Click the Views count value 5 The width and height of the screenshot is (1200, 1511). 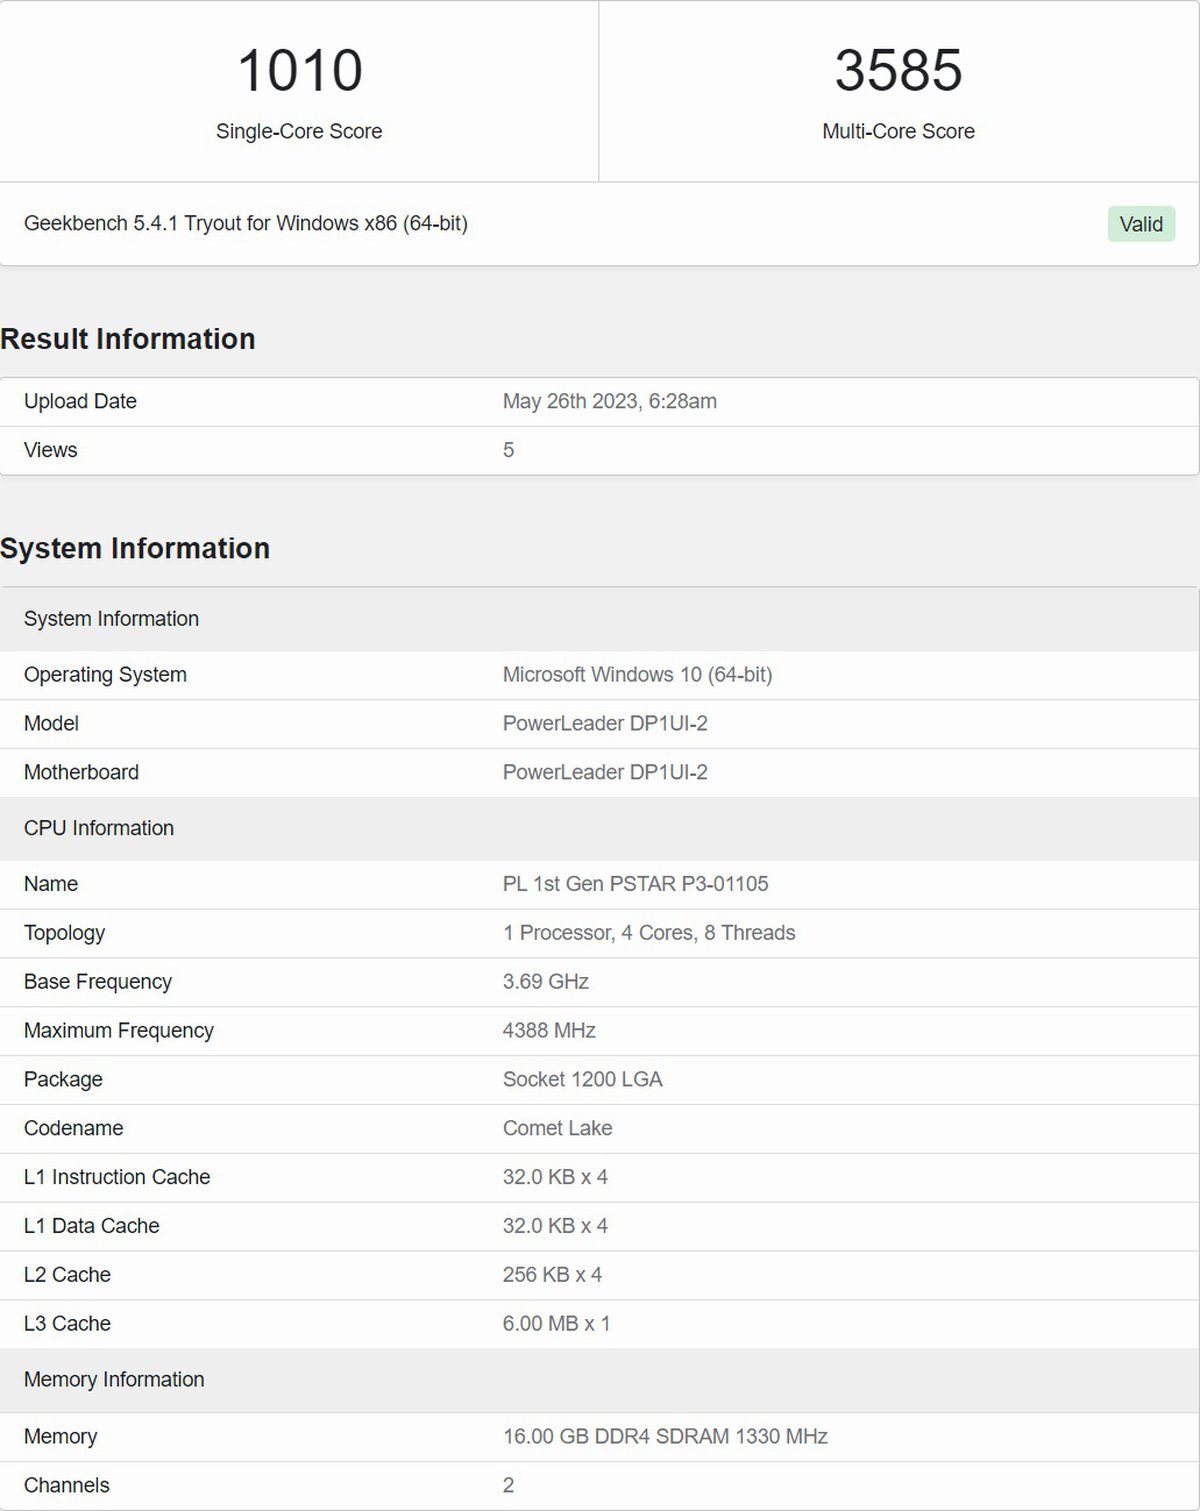click(x=508, y=450)
